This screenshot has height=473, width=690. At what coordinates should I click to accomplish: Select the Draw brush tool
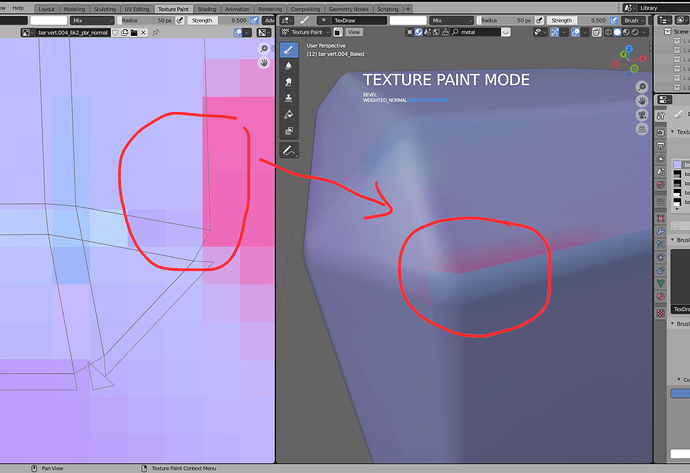click(289, 50)
